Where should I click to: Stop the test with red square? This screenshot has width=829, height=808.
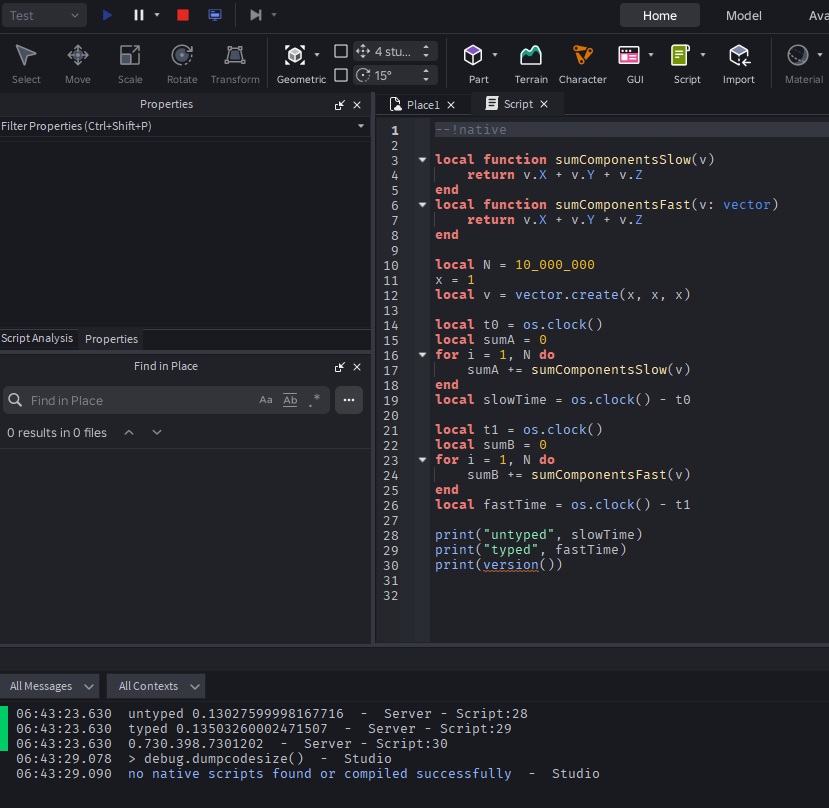183,15
